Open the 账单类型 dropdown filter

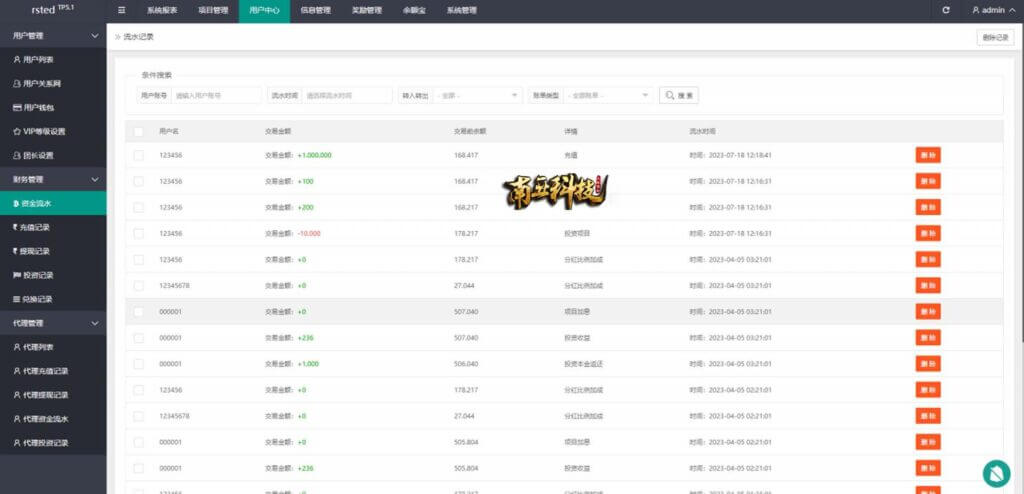click(x=609, y=95)
